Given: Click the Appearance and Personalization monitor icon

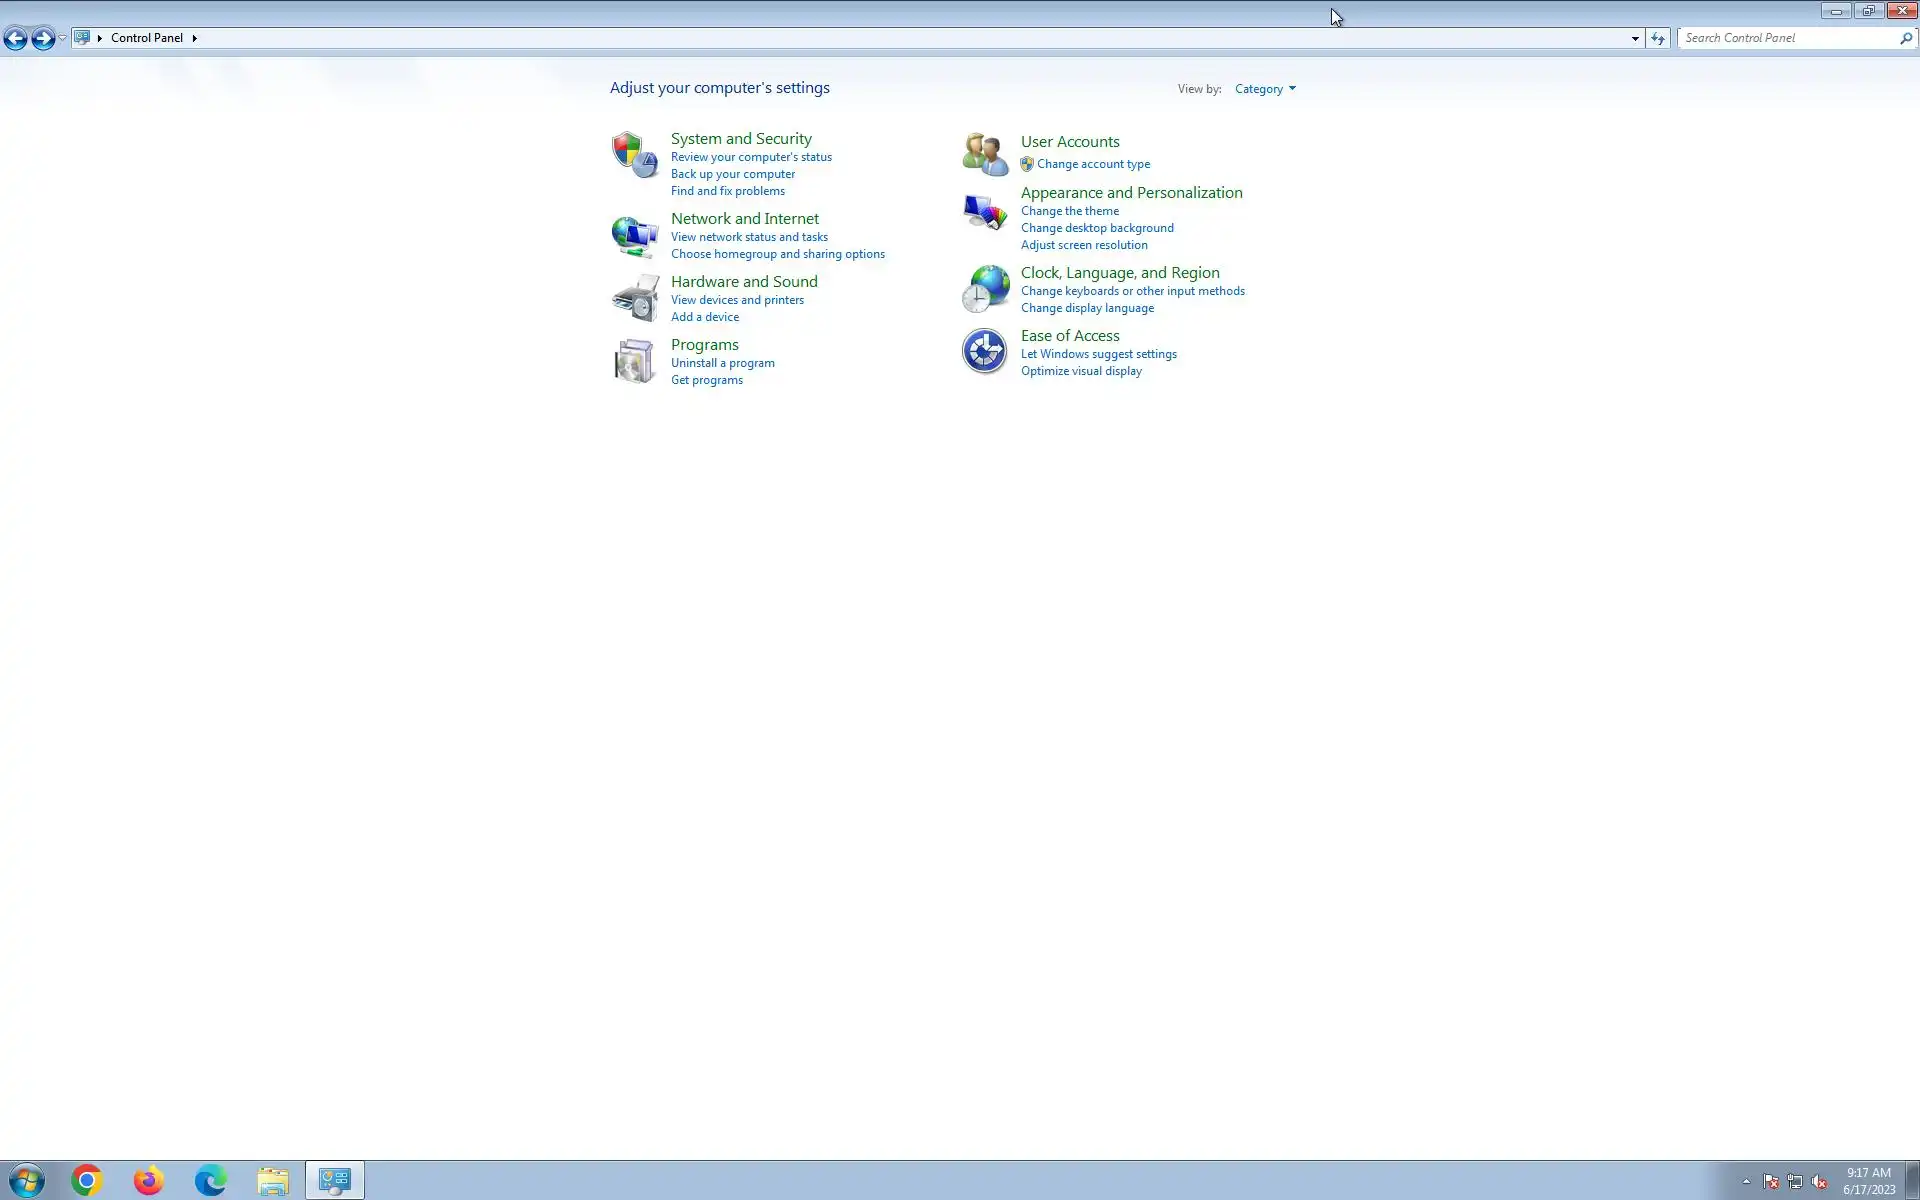Looking at the screenshot, I should [x=984, y=212].
